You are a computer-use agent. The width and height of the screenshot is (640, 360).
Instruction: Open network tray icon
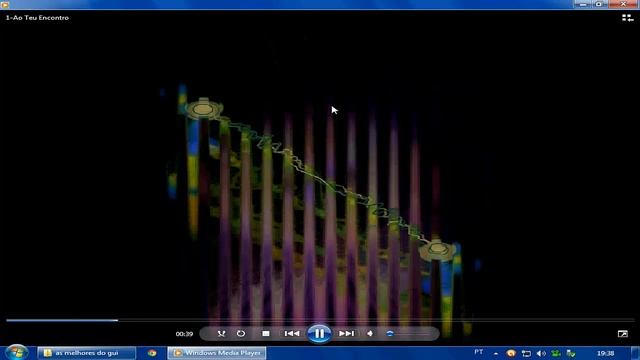[x=526, y=353]
